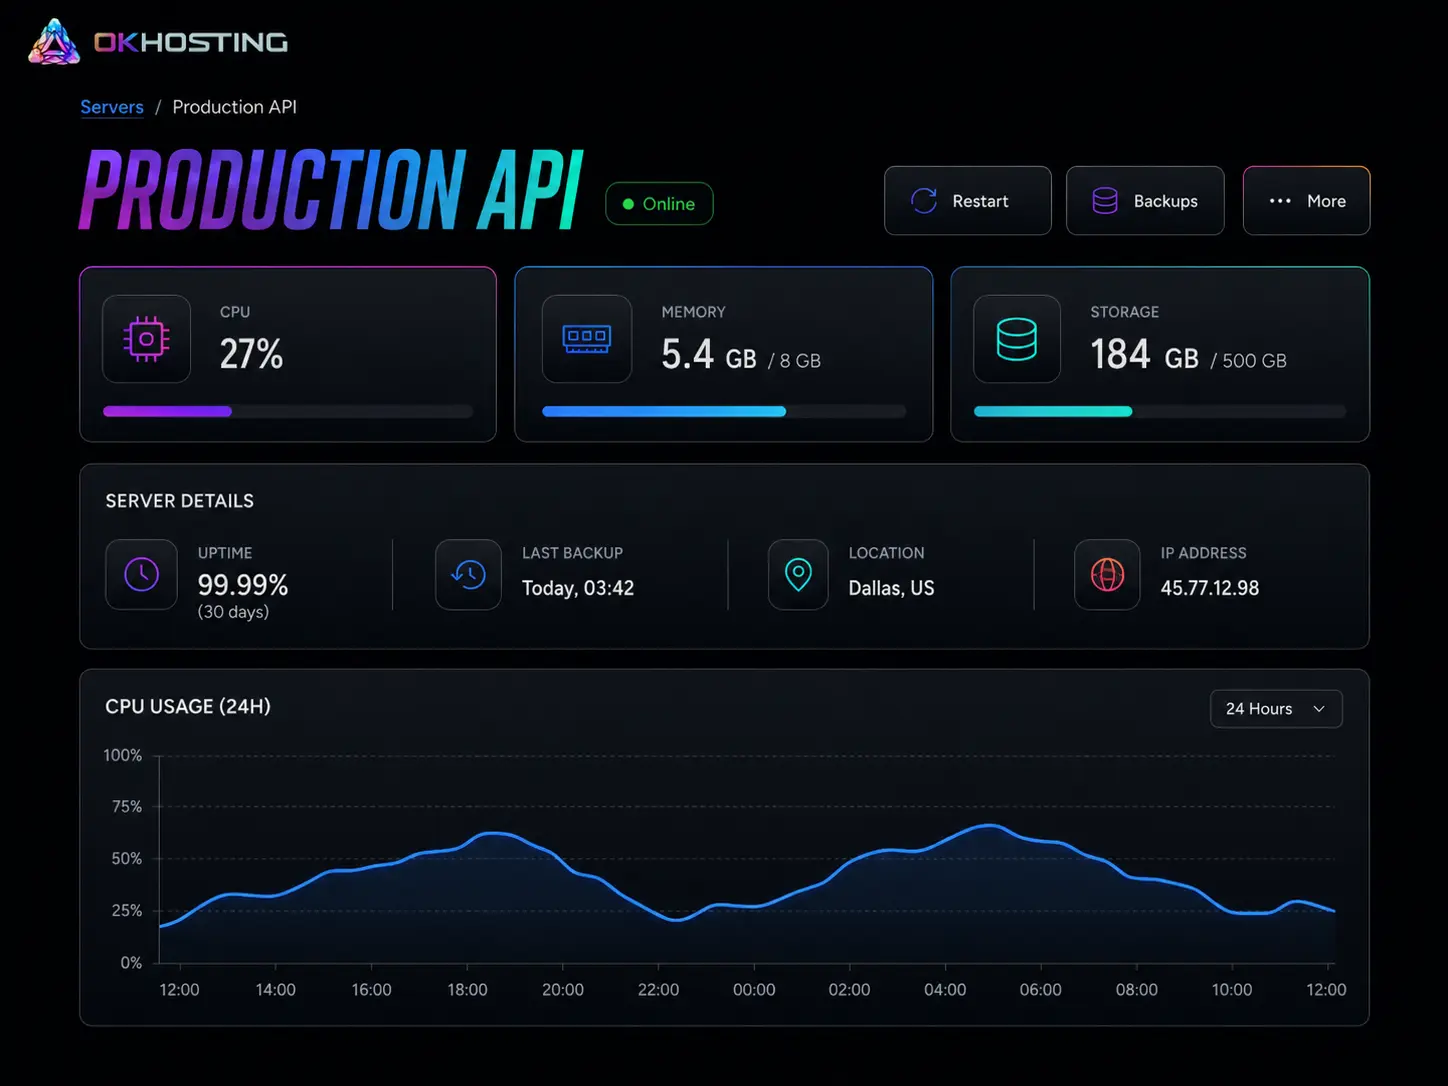Click the 50% label on the chart axis

127,858
